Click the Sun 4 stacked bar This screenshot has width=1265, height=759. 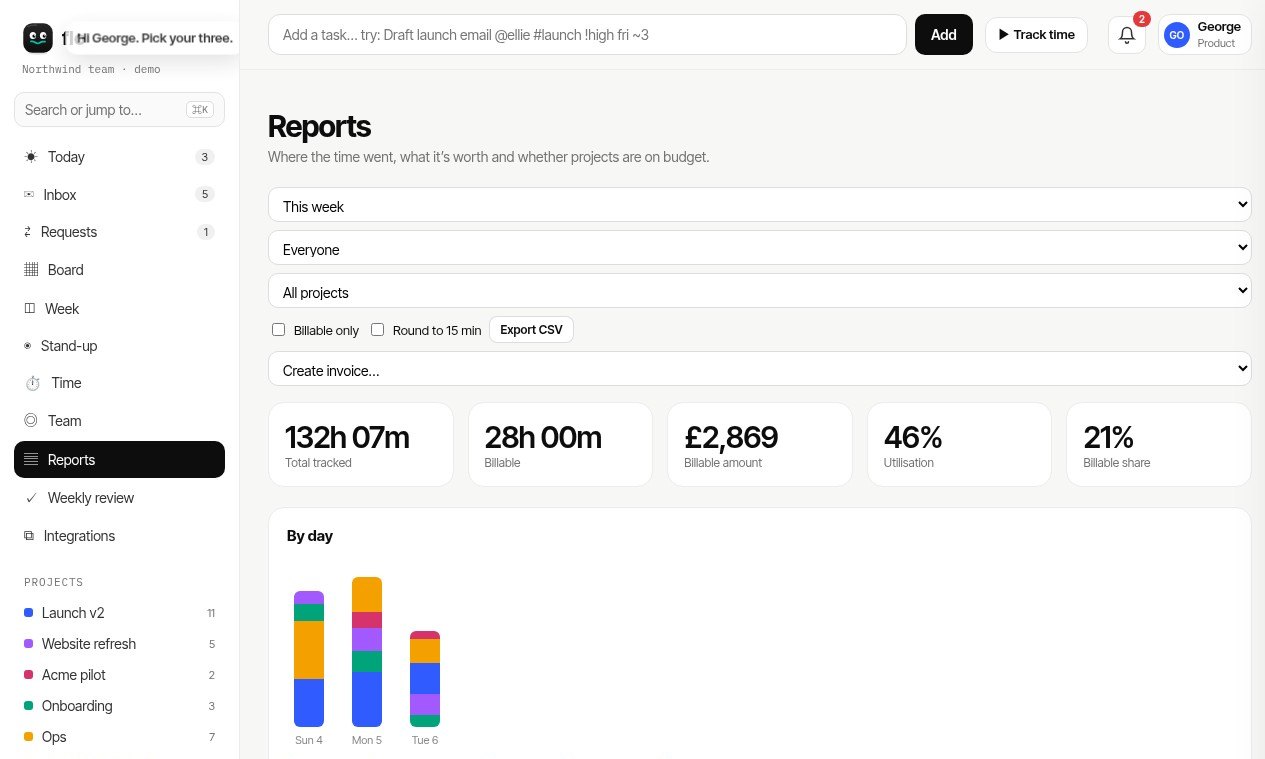coord(309,659)
